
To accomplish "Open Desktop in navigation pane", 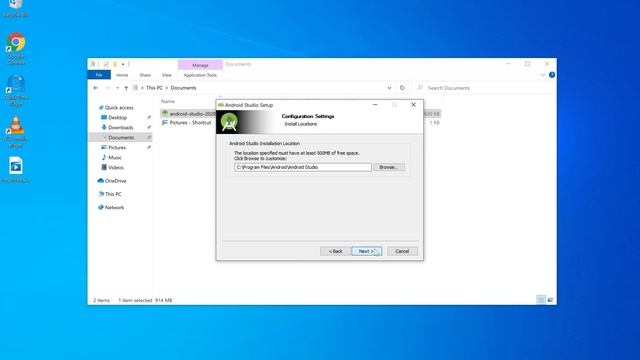I will click(x=118, y=118).
